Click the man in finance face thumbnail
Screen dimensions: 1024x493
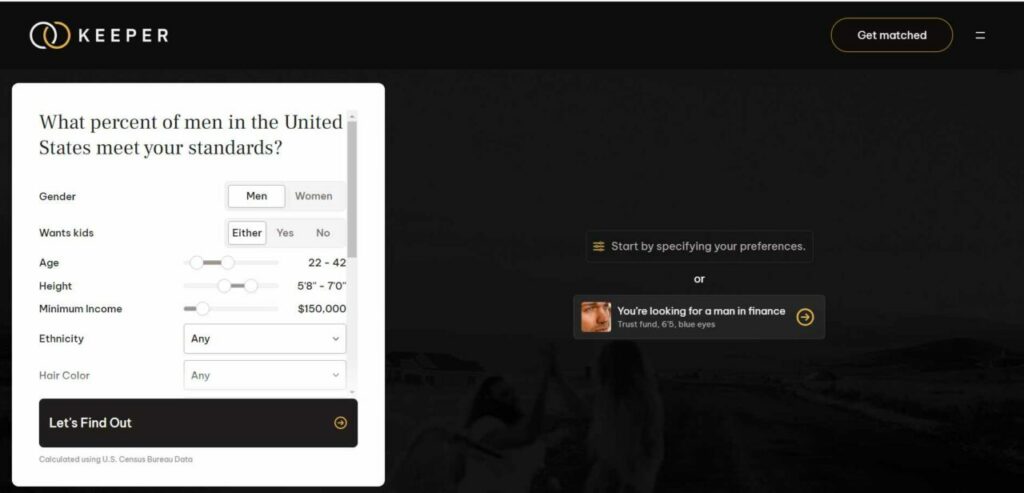click(596, 317)
